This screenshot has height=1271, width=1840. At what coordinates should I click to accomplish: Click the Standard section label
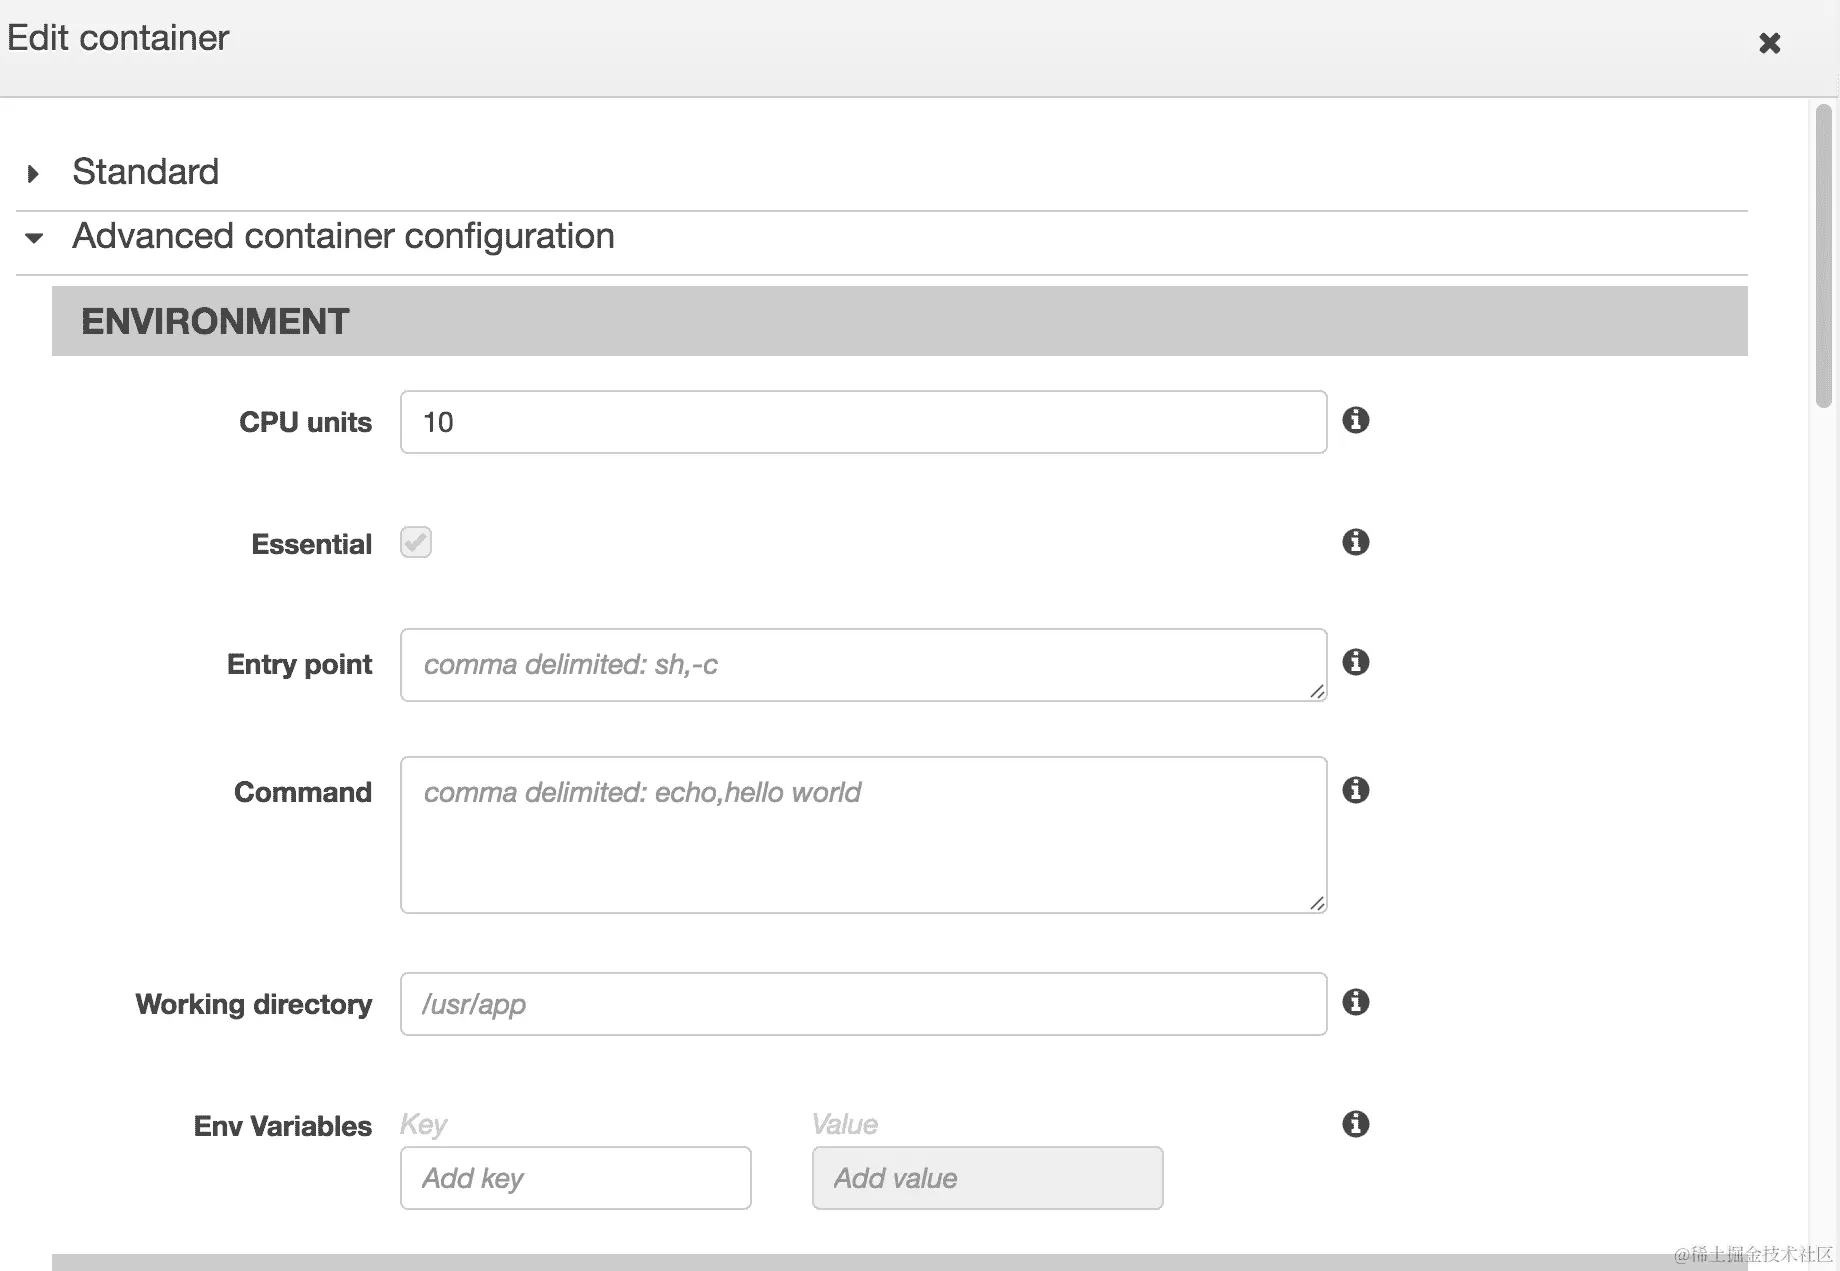coord(145,171)
